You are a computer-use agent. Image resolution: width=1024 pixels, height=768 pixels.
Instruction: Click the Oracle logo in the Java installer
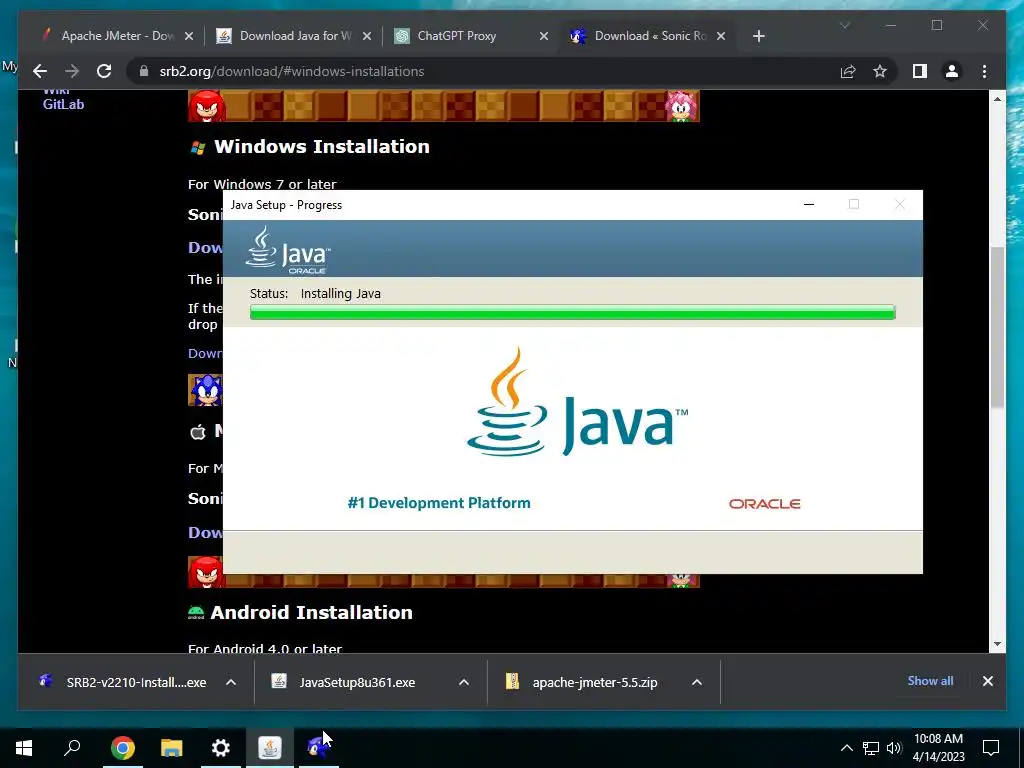click(765, 504)
